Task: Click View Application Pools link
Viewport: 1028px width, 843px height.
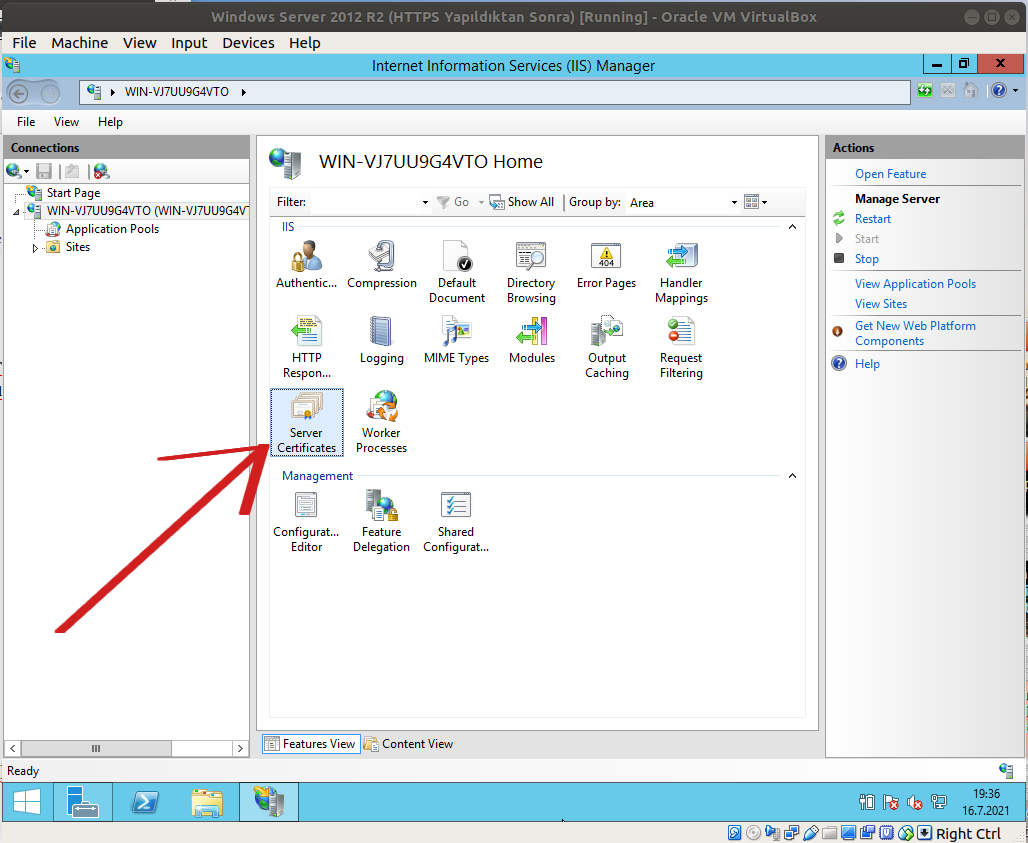Action: click(x=915, y=284)
